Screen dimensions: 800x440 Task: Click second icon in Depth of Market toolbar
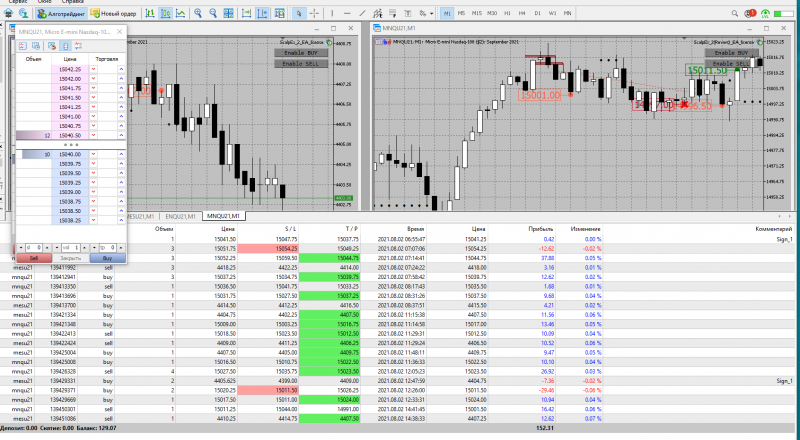point(36,46)
